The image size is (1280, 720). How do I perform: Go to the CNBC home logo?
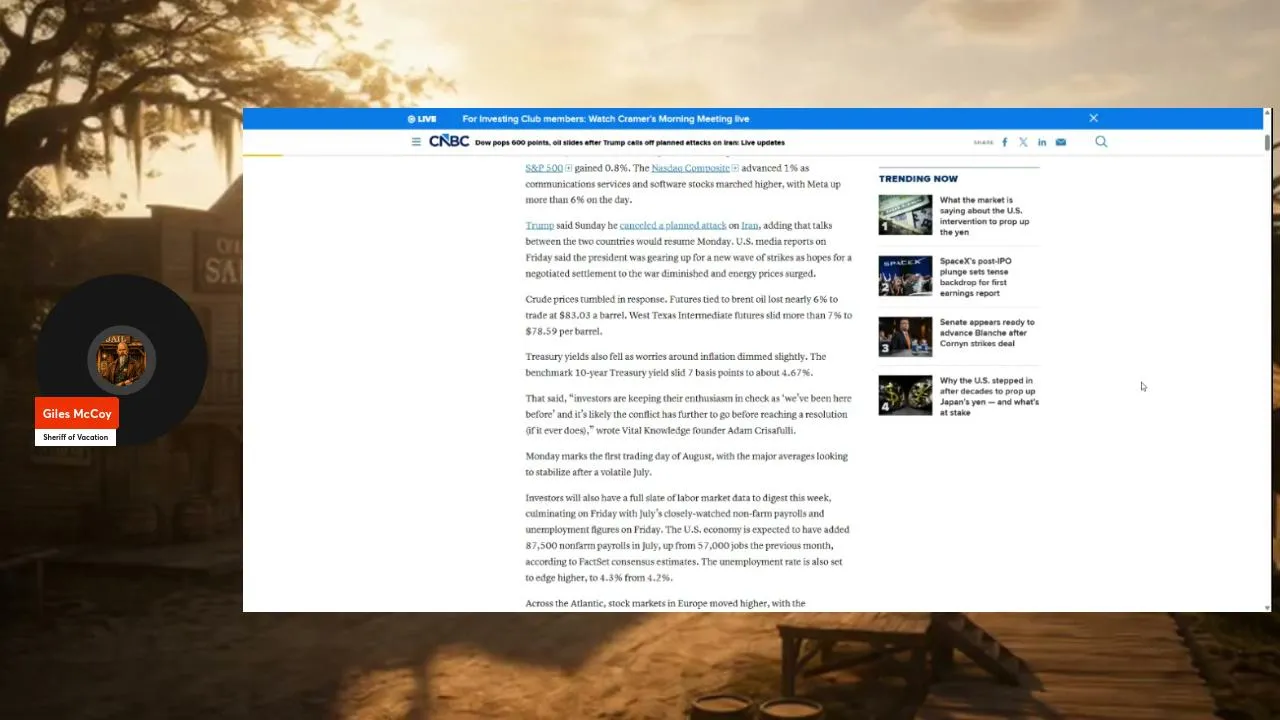(449, 142)
